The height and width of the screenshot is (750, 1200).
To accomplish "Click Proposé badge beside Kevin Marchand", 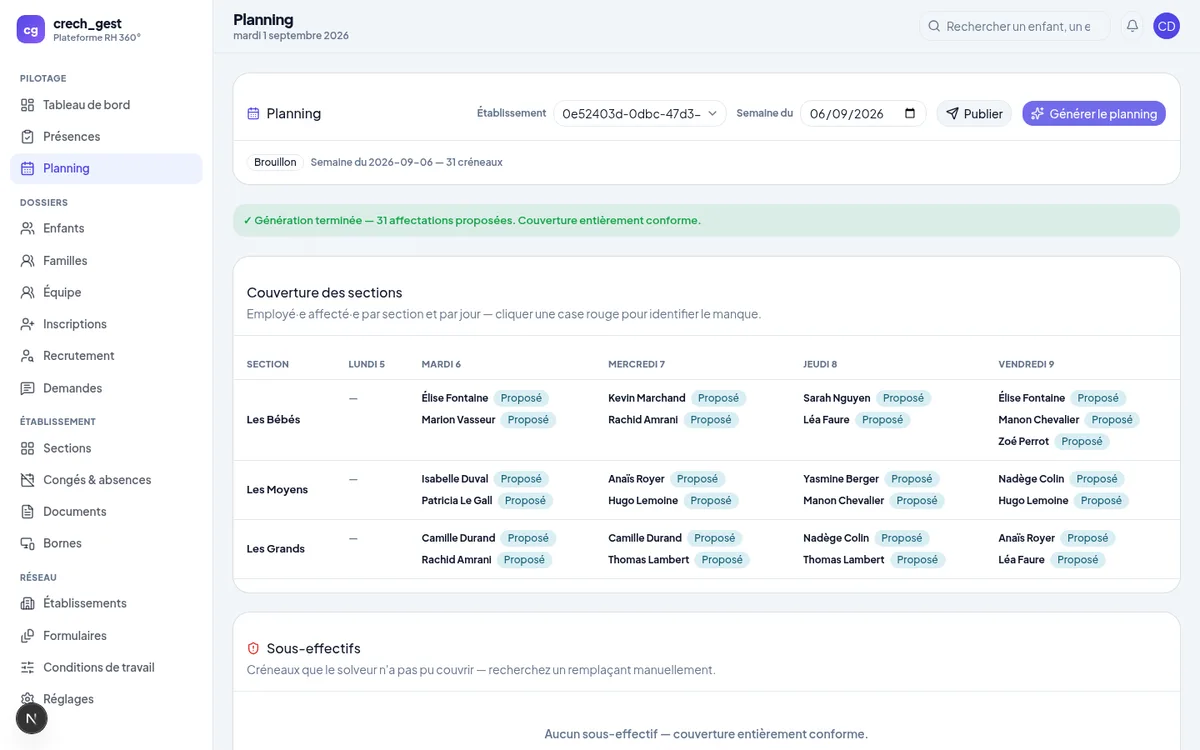I will click(x=718, y=398).
